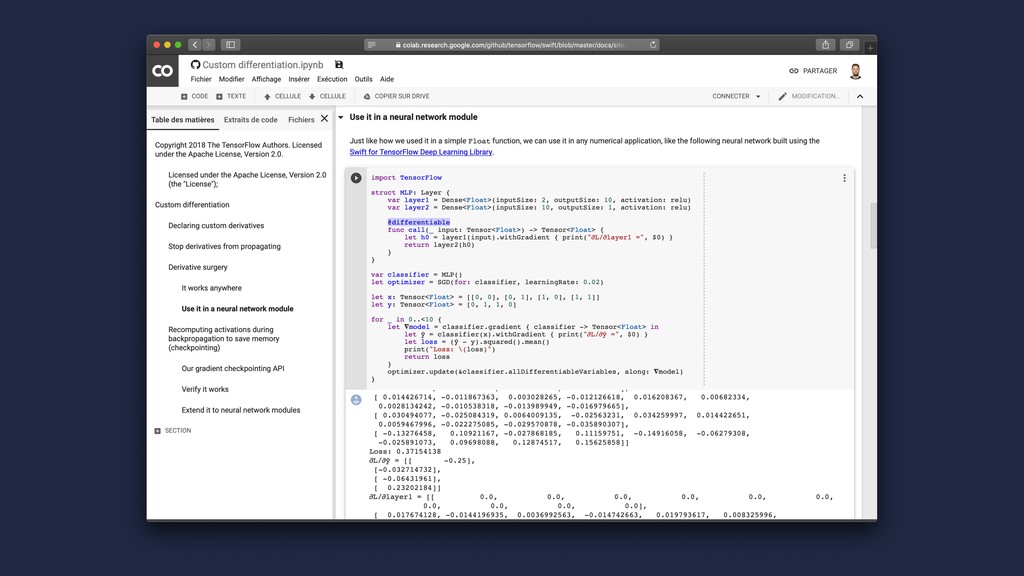The width and height of the screenshot is (1024, 576).
Task: Go to 'Our gradient checkpointing API' section
Action: tap(233, 368)
